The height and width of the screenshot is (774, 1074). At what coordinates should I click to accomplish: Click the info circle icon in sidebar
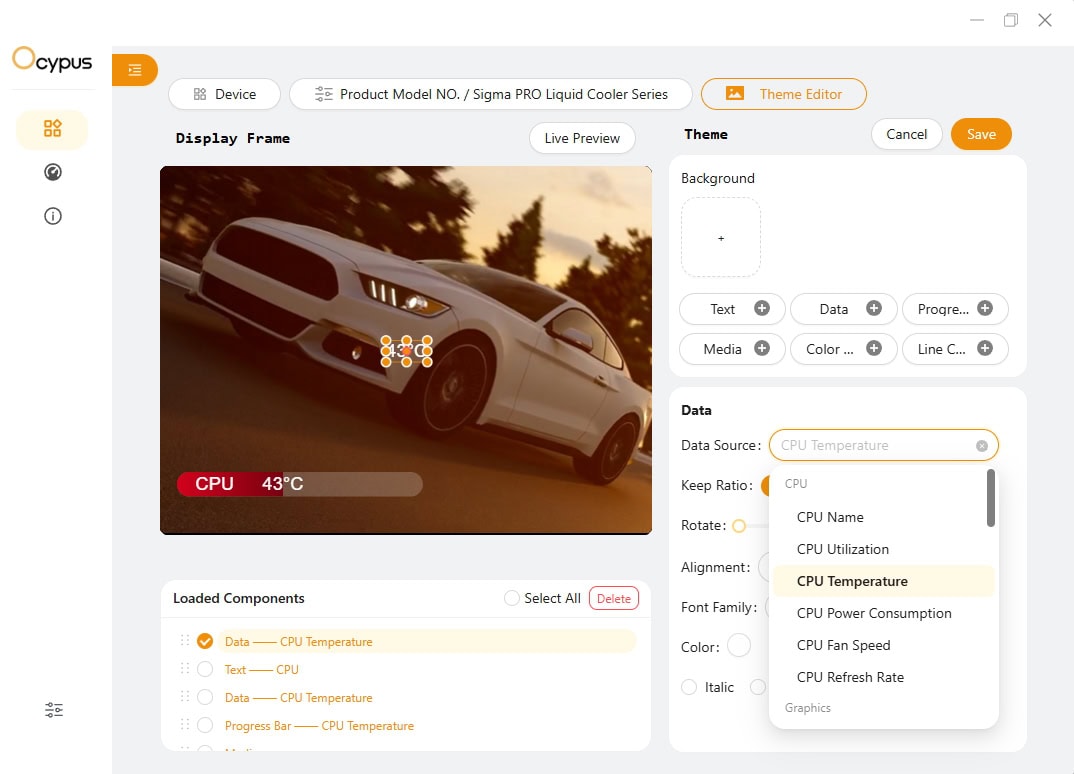pos(53,216)
